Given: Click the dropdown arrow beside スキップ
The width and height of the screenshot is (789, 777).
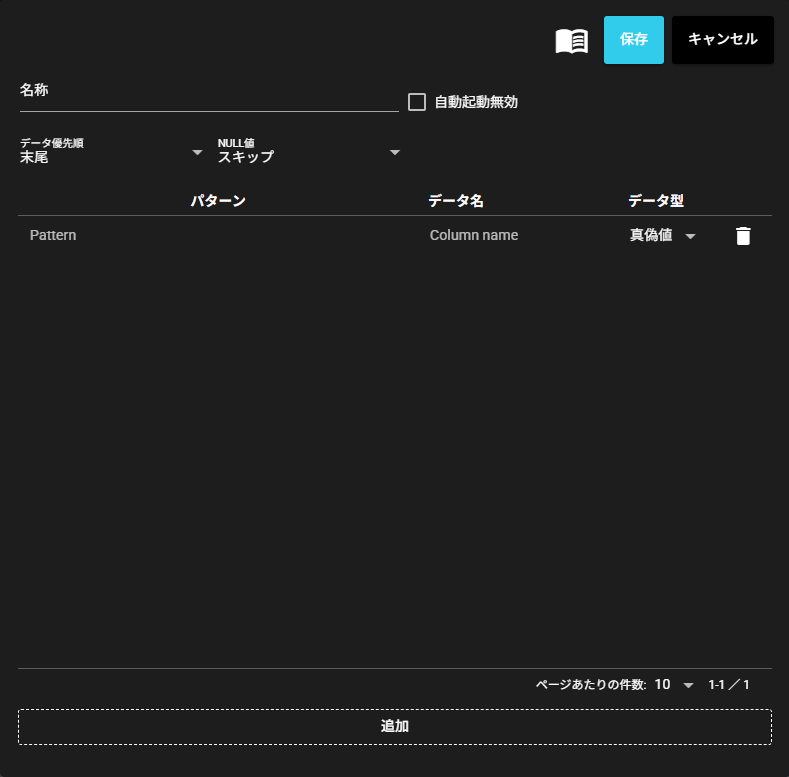Looking at the screenshot, I should 395,153.
